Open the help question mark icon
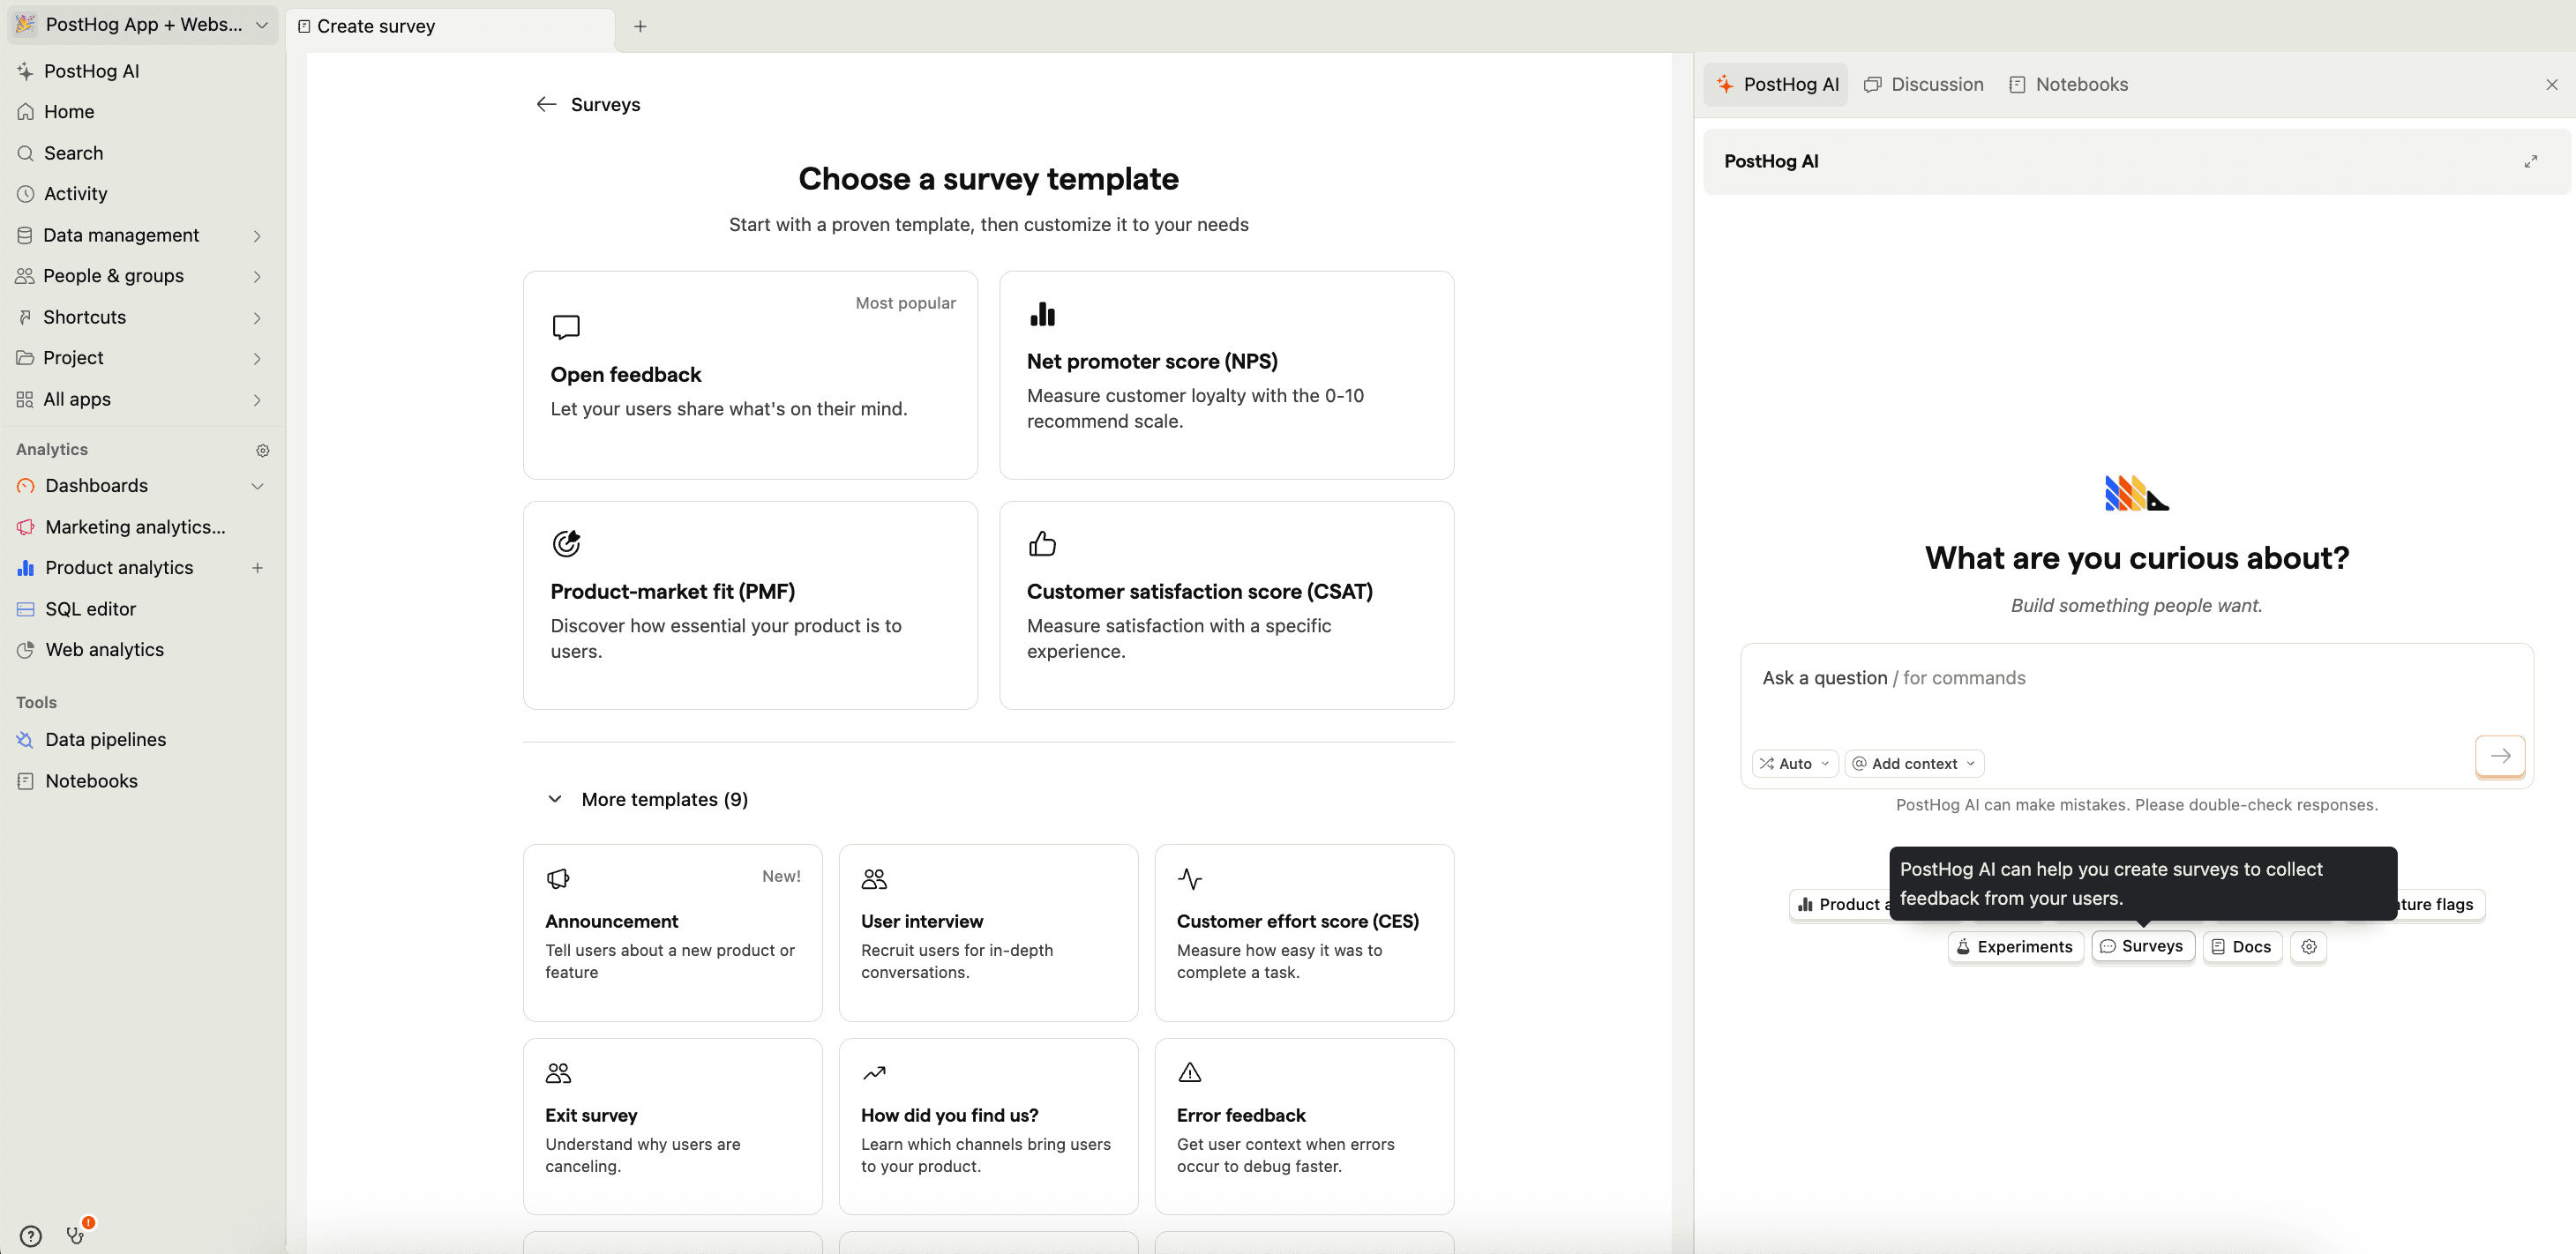 tap(31, 1235)
